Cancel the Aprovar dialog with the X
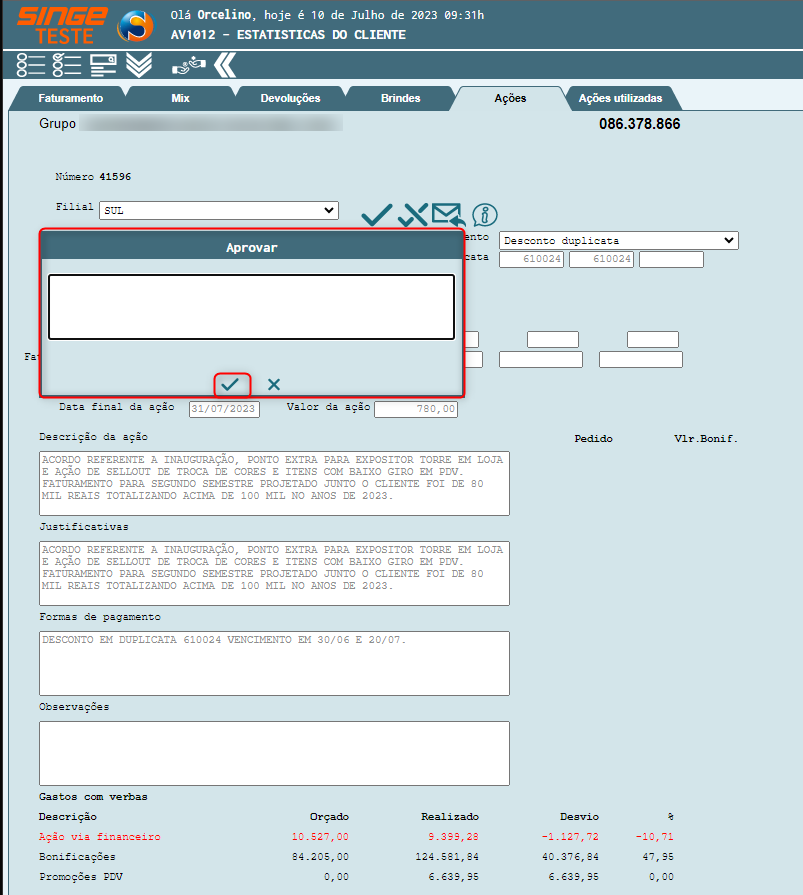Screen dimensions: 803x895 tap(274, 384)
